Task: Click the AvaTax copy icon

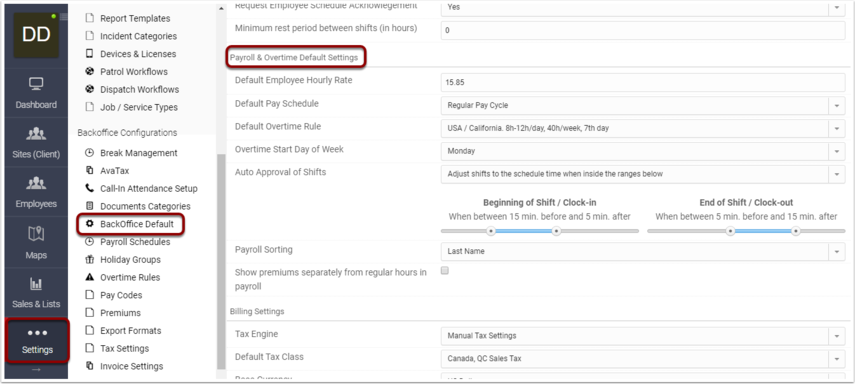Action: [89, 171]
